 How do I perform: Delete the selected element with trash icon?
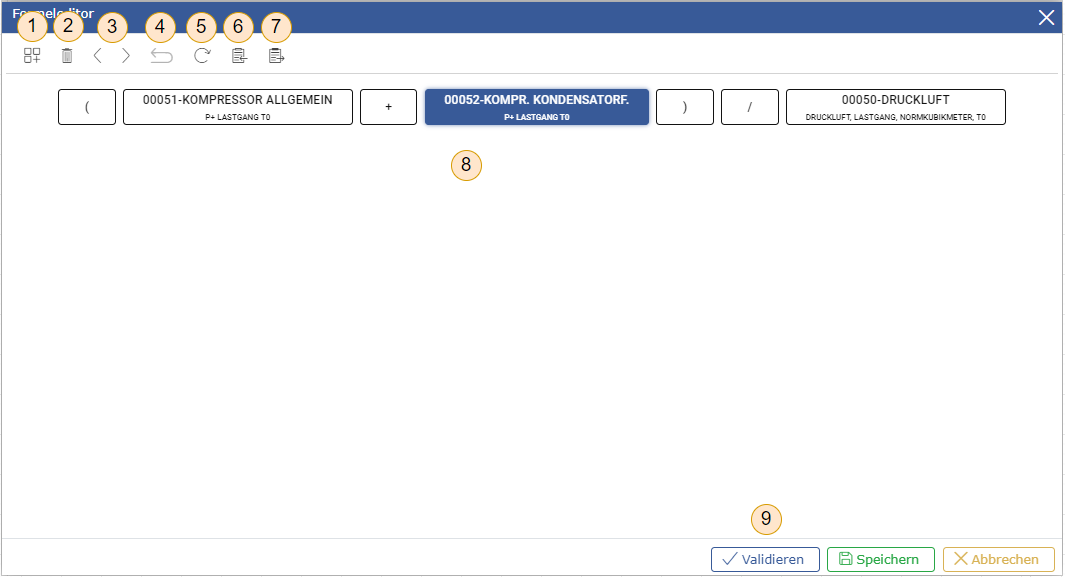pyautogui.click(x=67, y=56)
